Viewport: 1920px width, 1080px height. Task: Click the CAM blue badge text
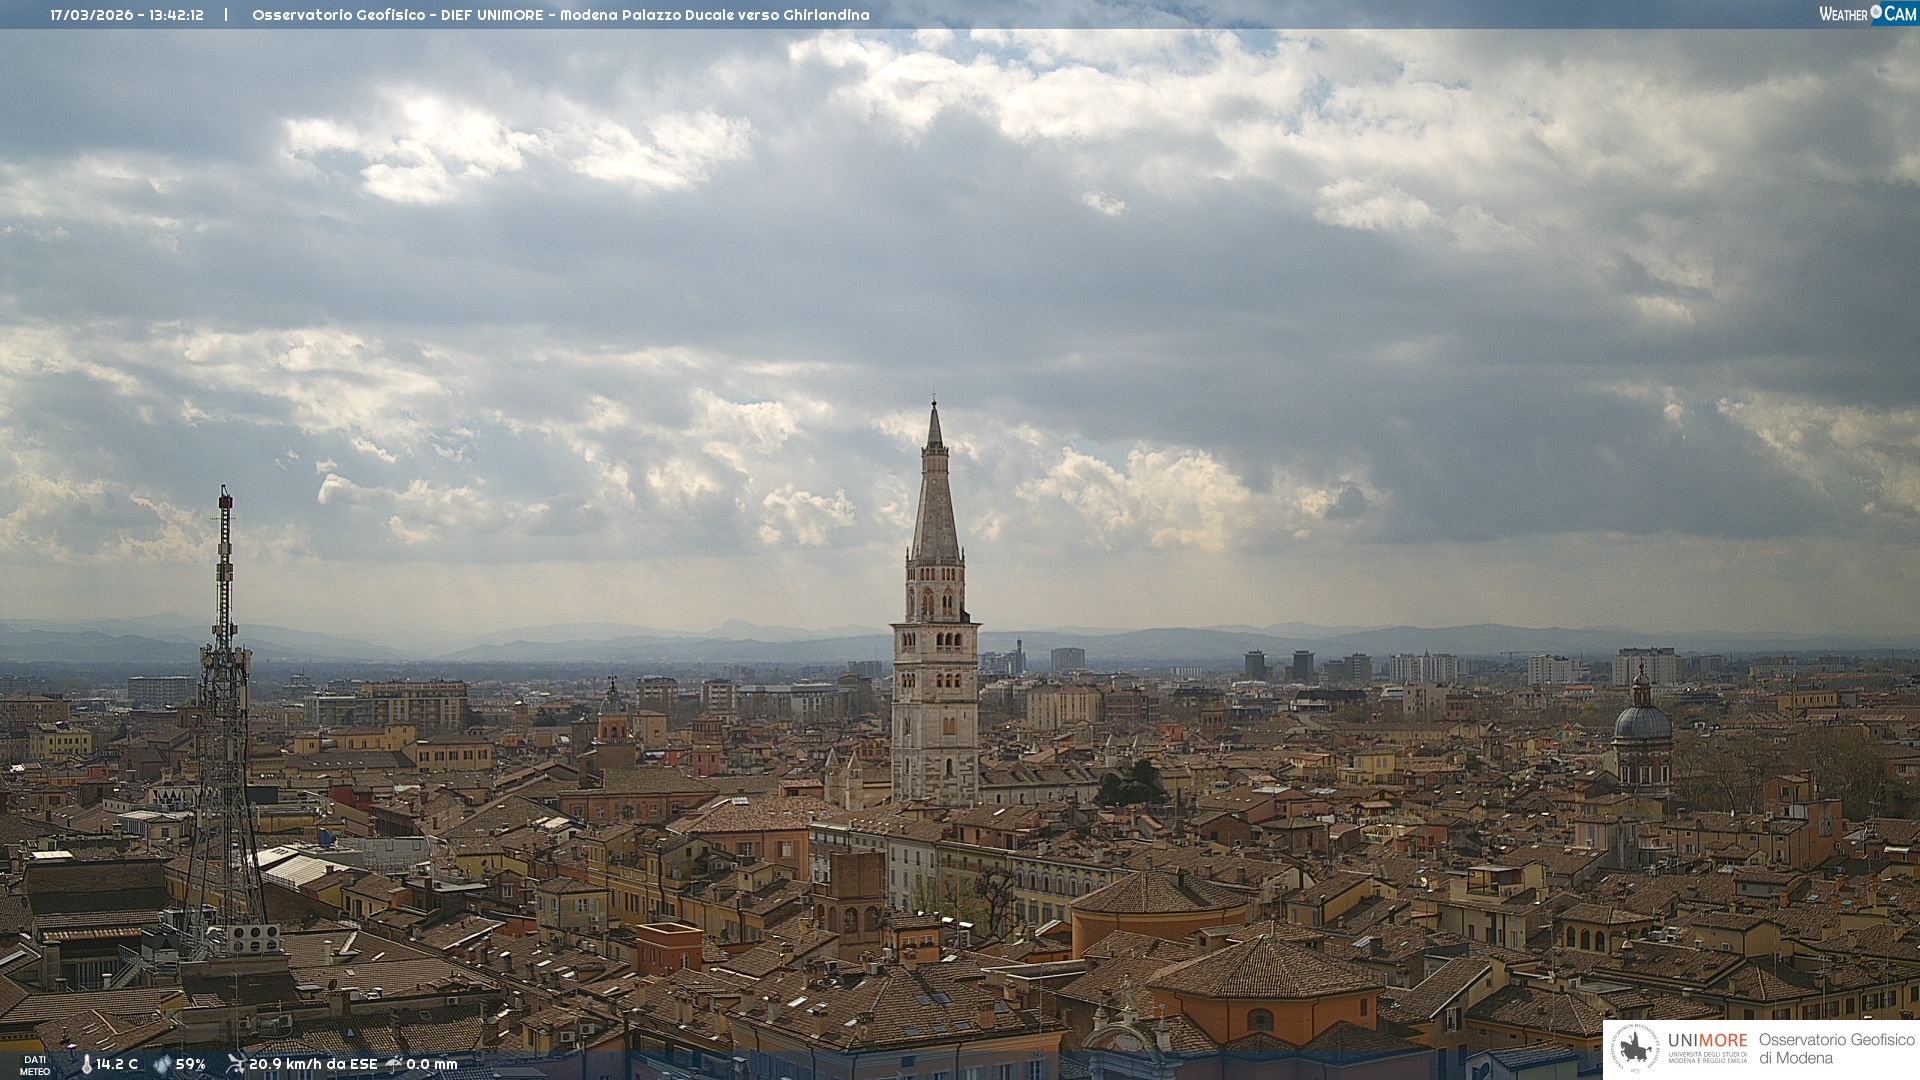pos(1900,14)
